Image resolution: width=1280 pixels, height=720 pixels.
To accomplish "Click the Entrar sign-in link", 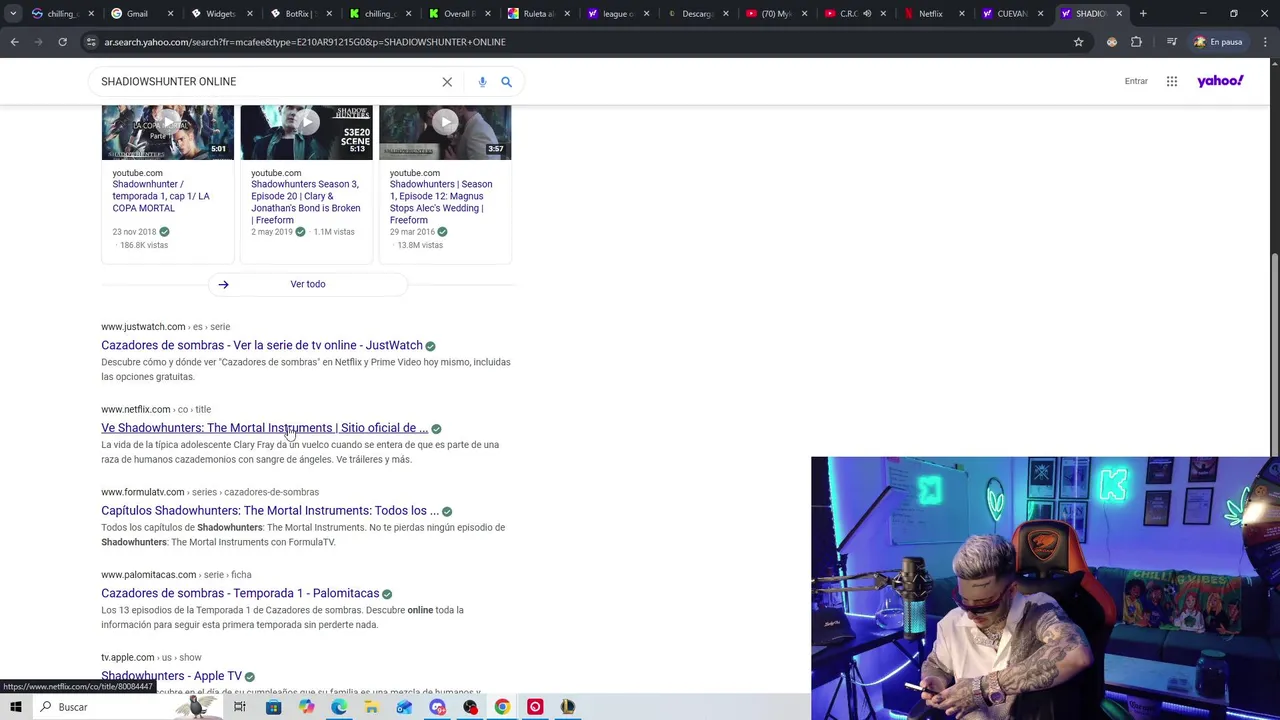I will point(1136,81).
